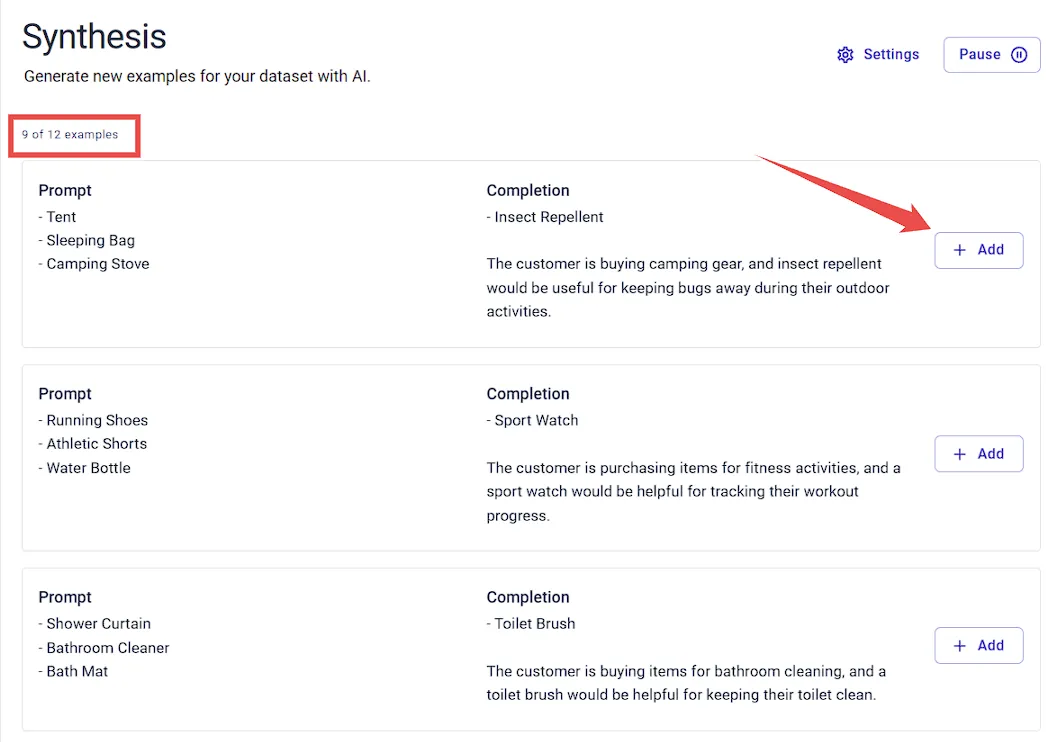Click the fitness activities explanation paragraph
Viewport: 1046px width, 742px height.
coord(694,492)
